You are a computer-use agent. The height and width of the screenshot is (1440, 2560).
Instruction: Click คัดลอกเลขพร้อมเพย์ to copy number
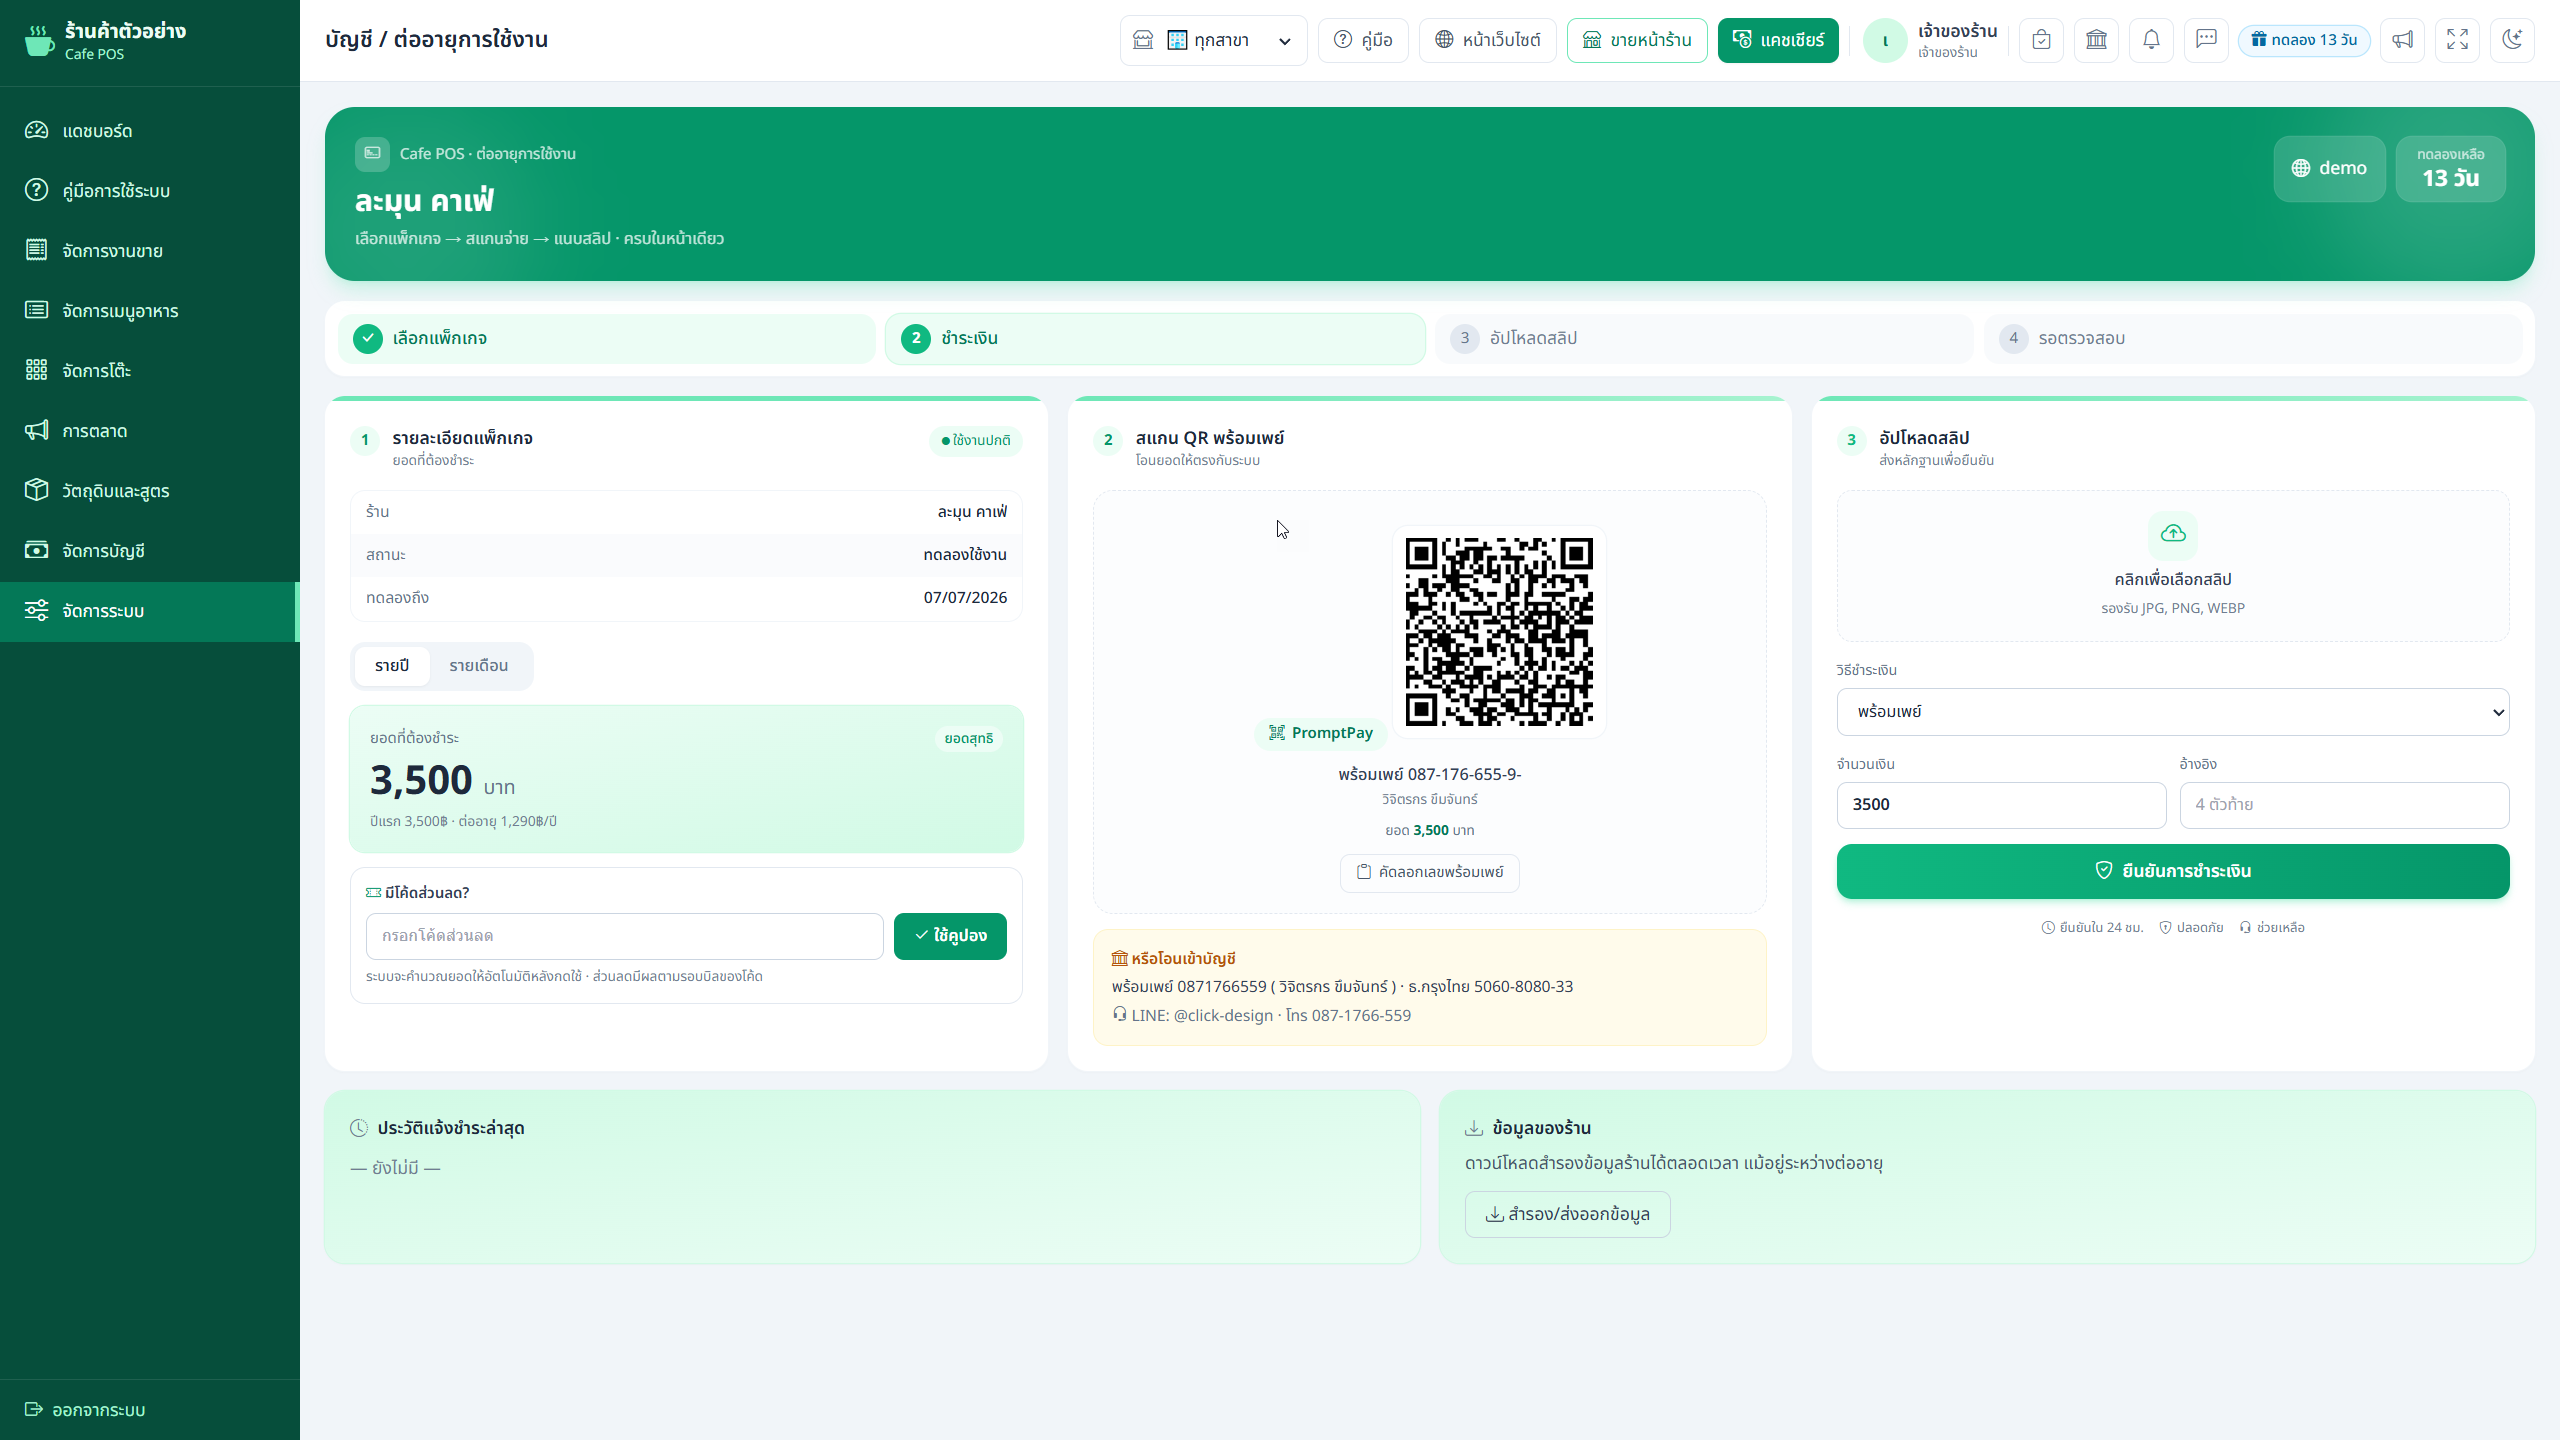tap(1429, 873)
